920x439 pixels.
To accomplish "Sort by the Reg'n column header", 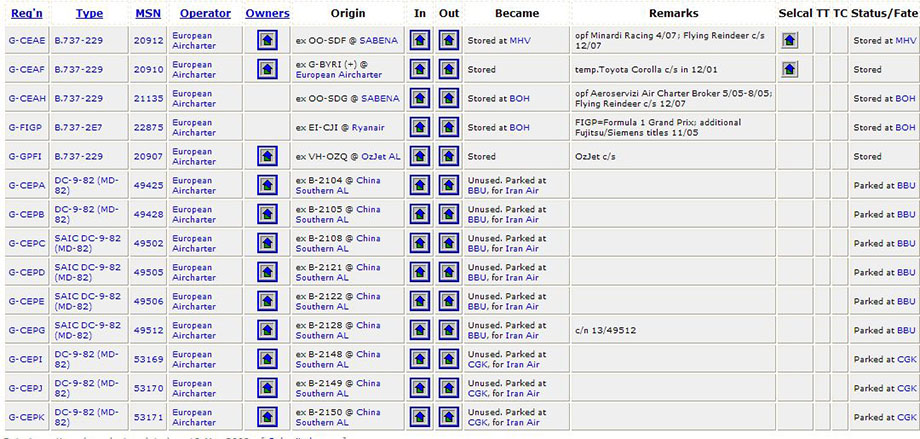I will pos(26,14).
